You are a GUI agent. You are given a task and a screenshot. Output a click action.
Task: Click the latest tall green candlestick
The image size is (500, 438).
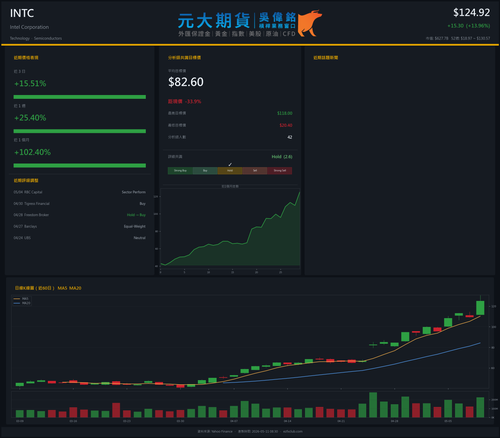click(480, 307)
